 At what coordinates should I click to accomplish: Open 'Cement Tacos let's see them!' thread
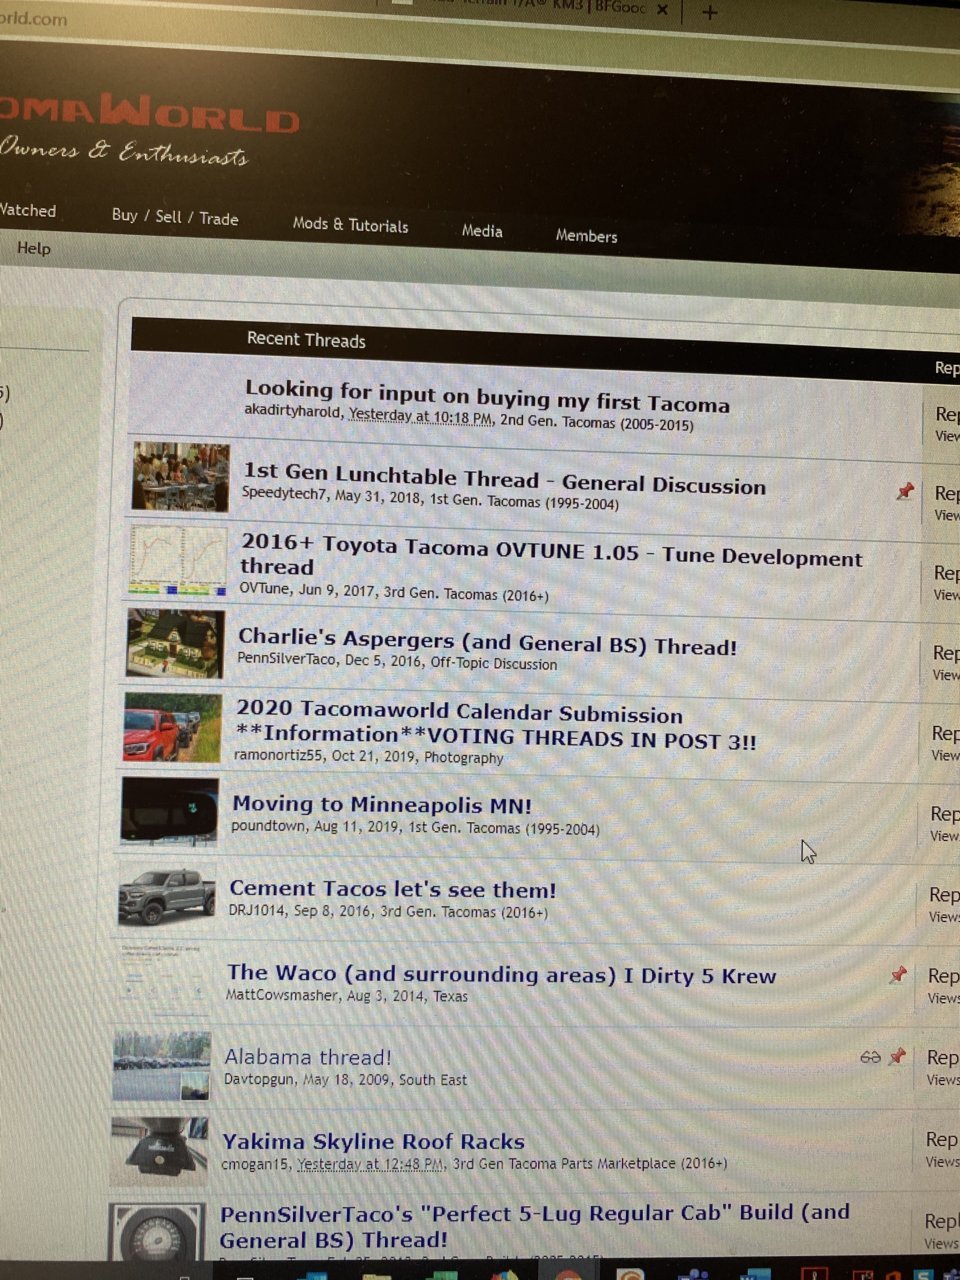(392, 888)
